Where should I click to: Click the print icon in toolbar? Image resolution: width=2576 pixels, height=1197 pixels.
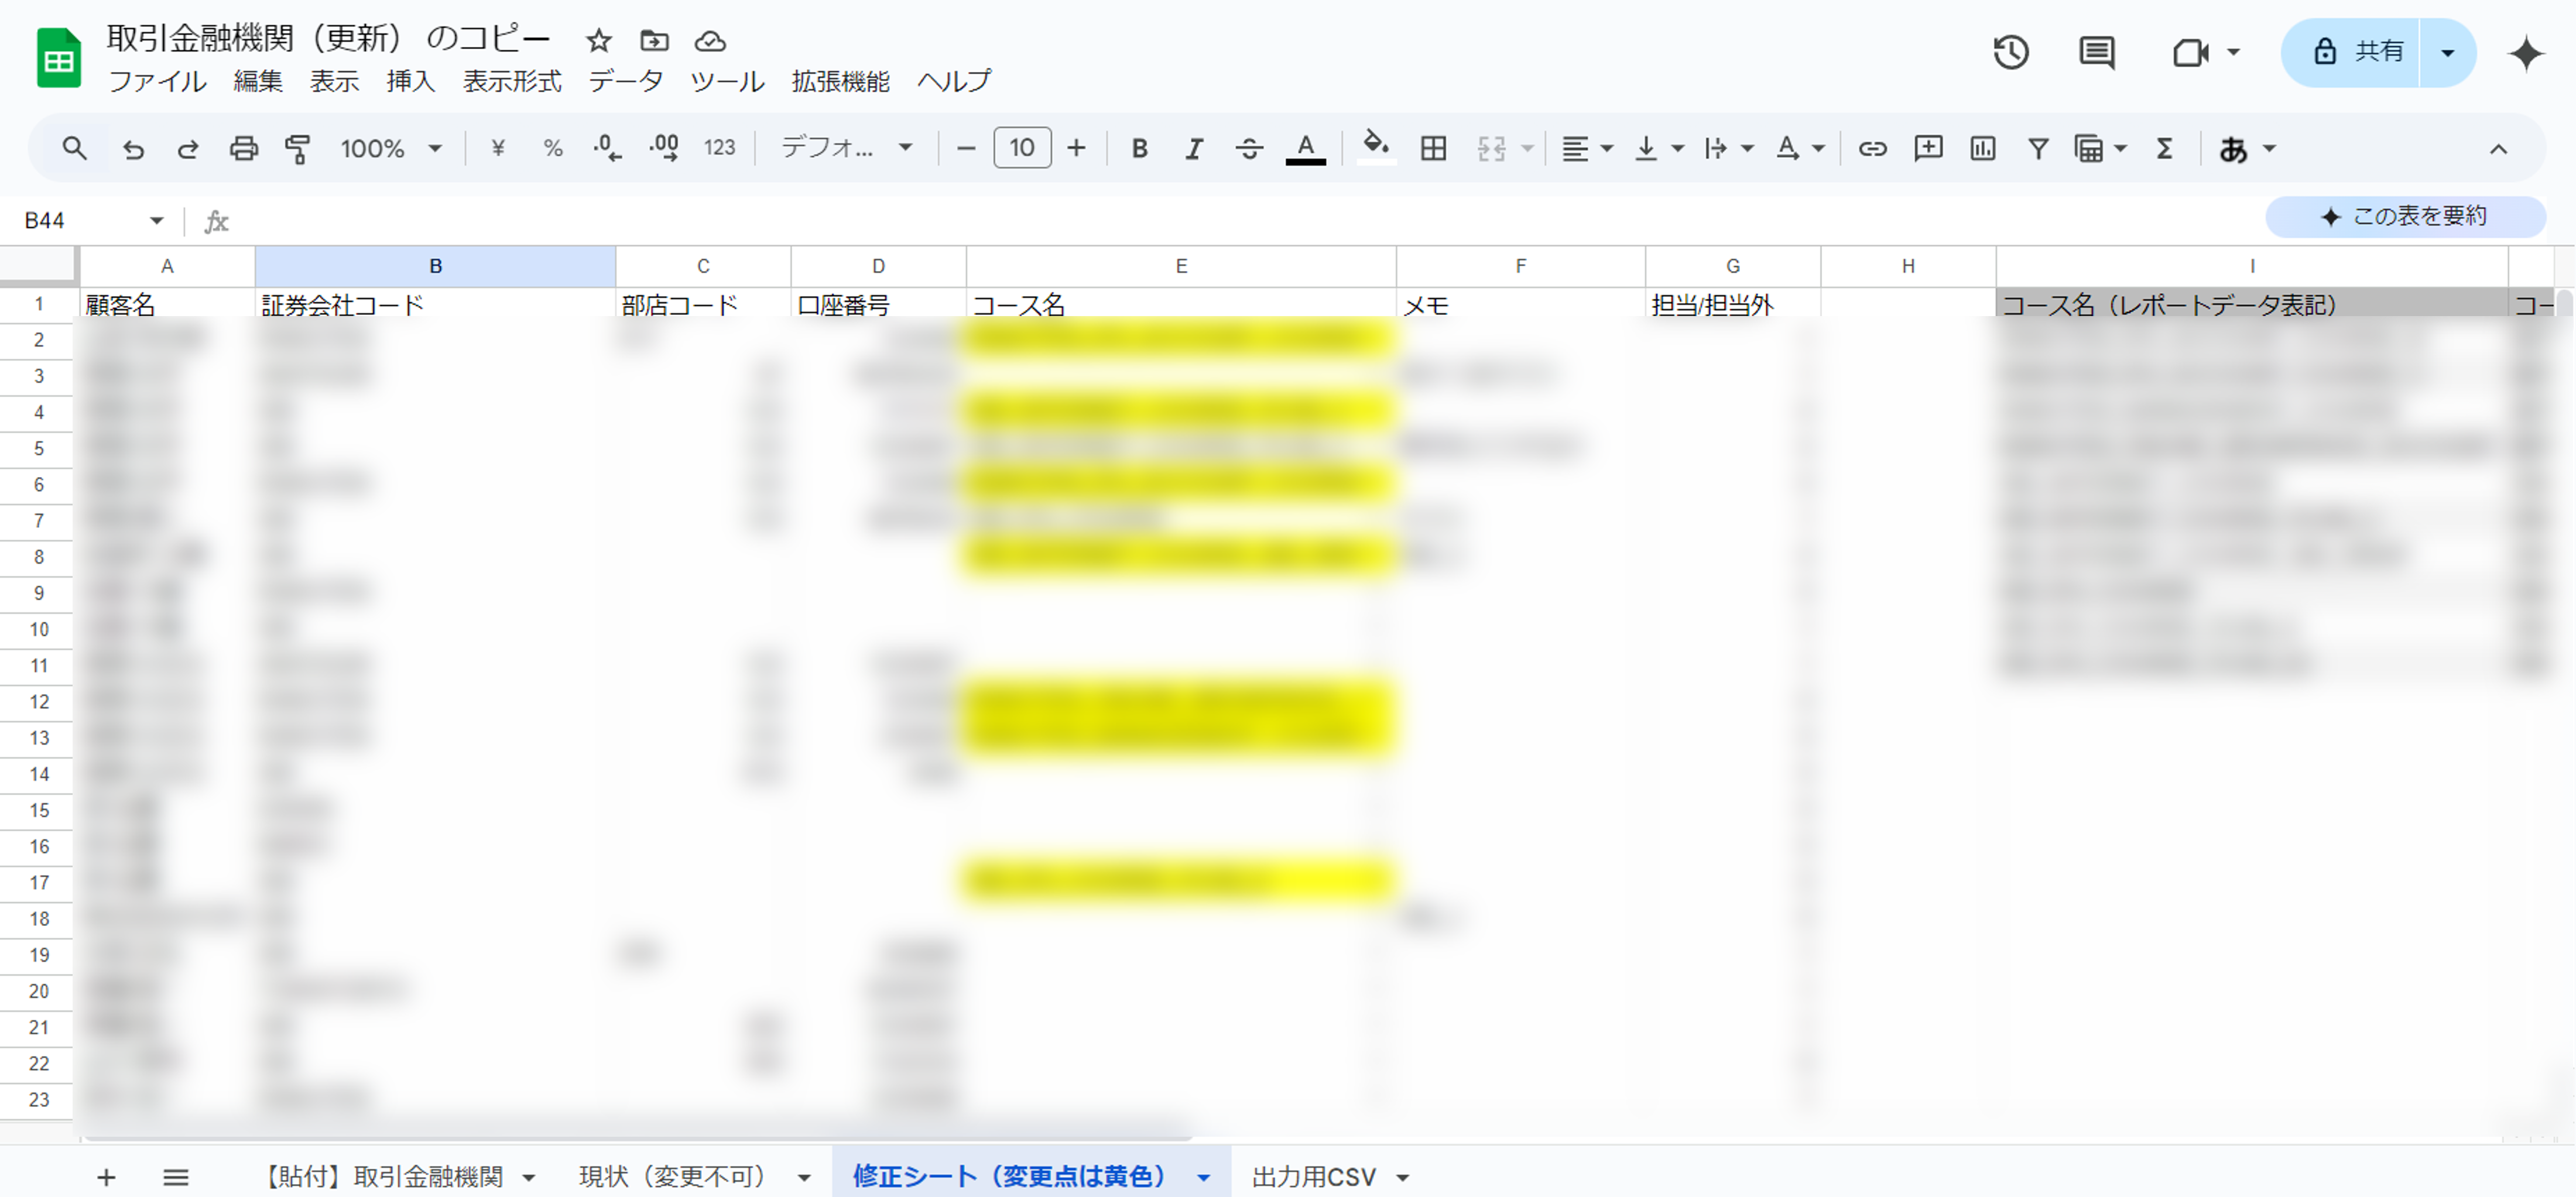click(x=243, y=149)
